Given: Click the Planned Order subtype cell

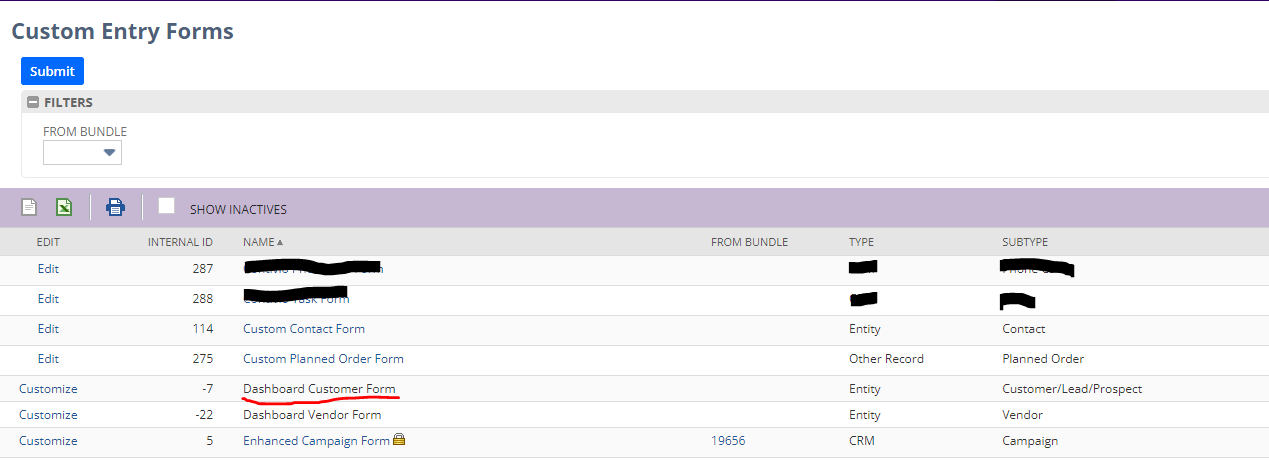Looking at the screenshot, I should (1043, 359).
